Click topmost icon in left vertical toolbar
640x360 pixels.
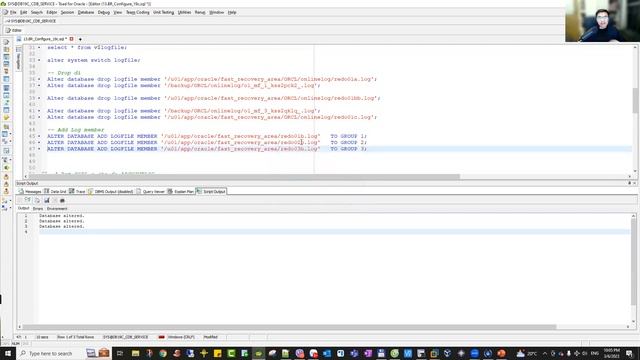pyautogui.click(x=6, y=42)
